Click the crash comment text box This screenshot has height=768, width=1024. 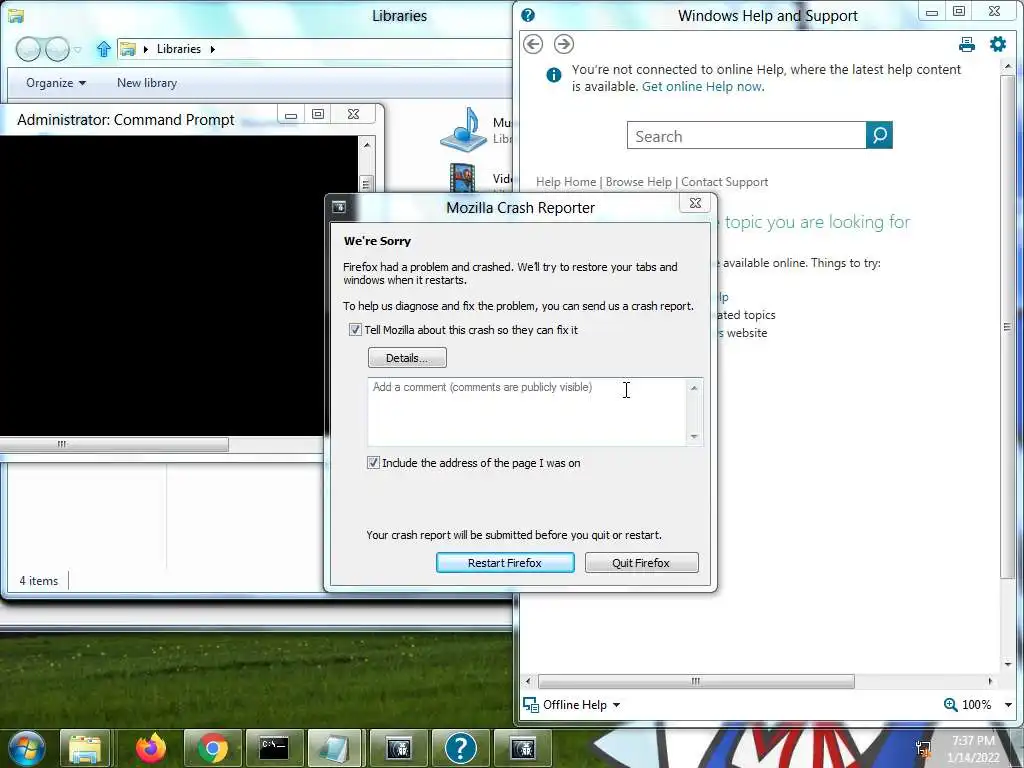click(527, 412)
